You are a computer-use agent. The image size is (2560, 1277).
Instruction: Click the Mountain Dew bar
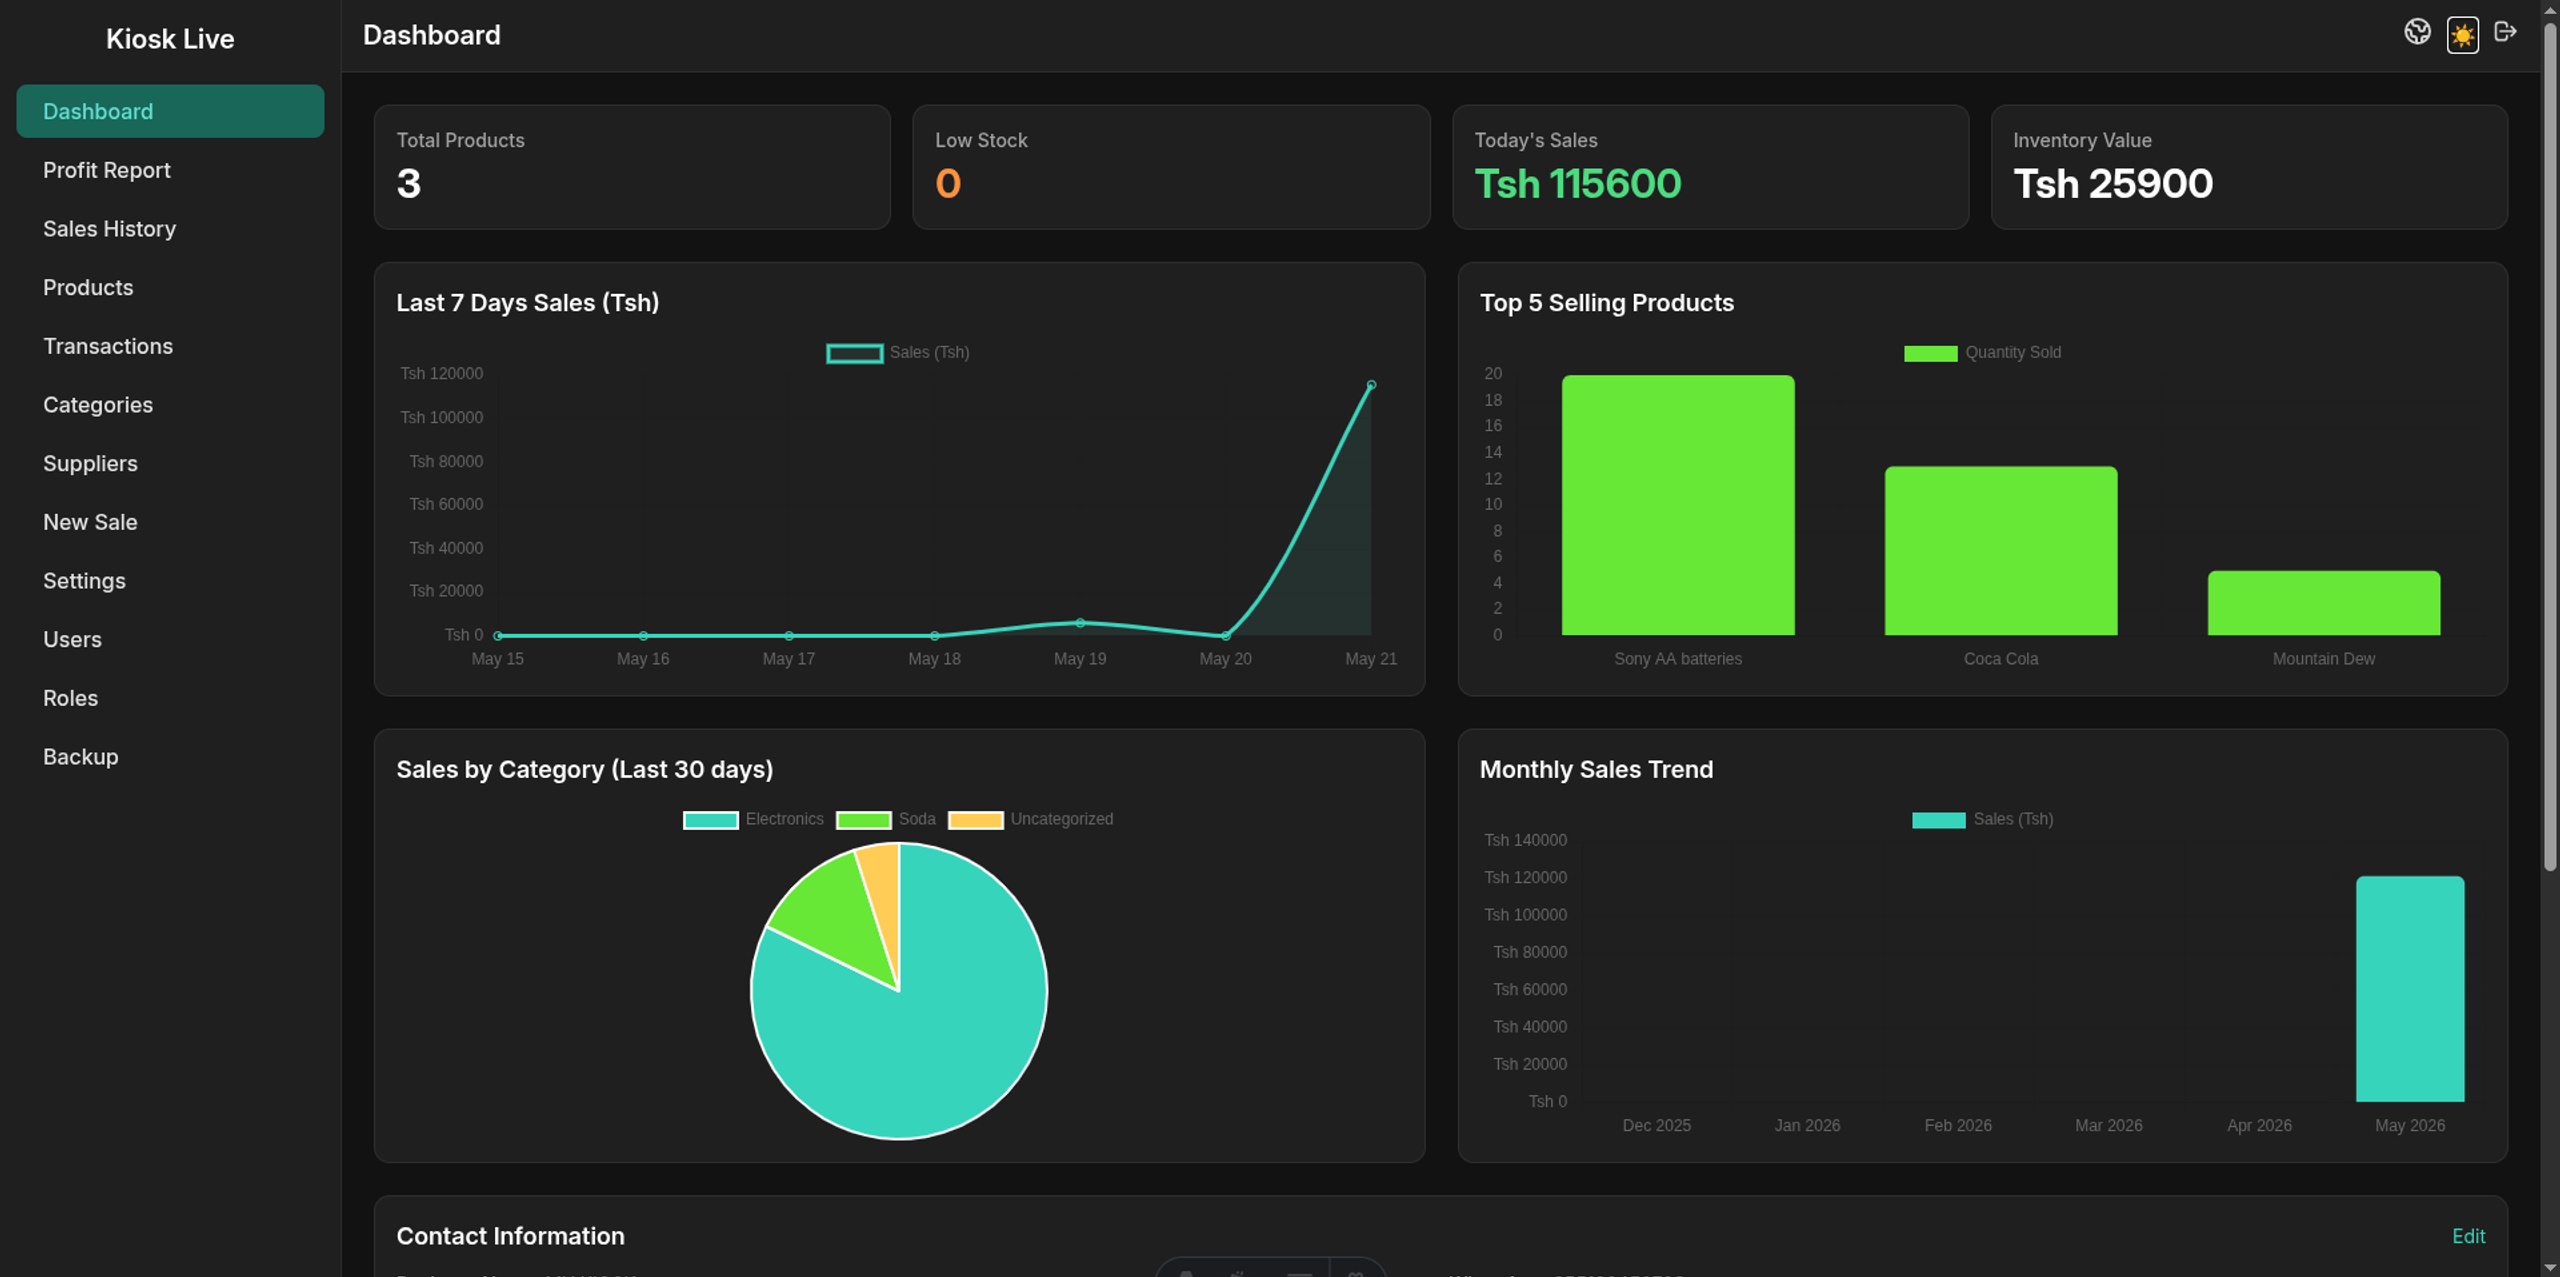(2324, 603)
